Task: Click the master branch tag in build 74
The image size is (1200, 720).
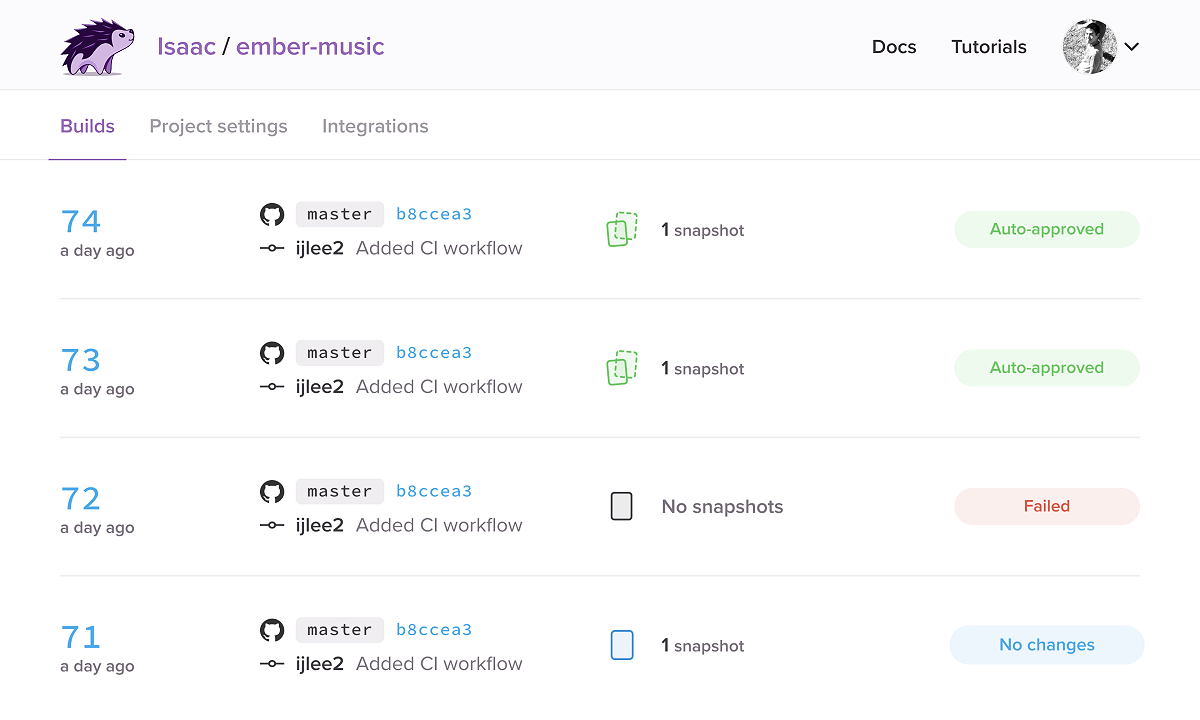Action: [340, 214]
